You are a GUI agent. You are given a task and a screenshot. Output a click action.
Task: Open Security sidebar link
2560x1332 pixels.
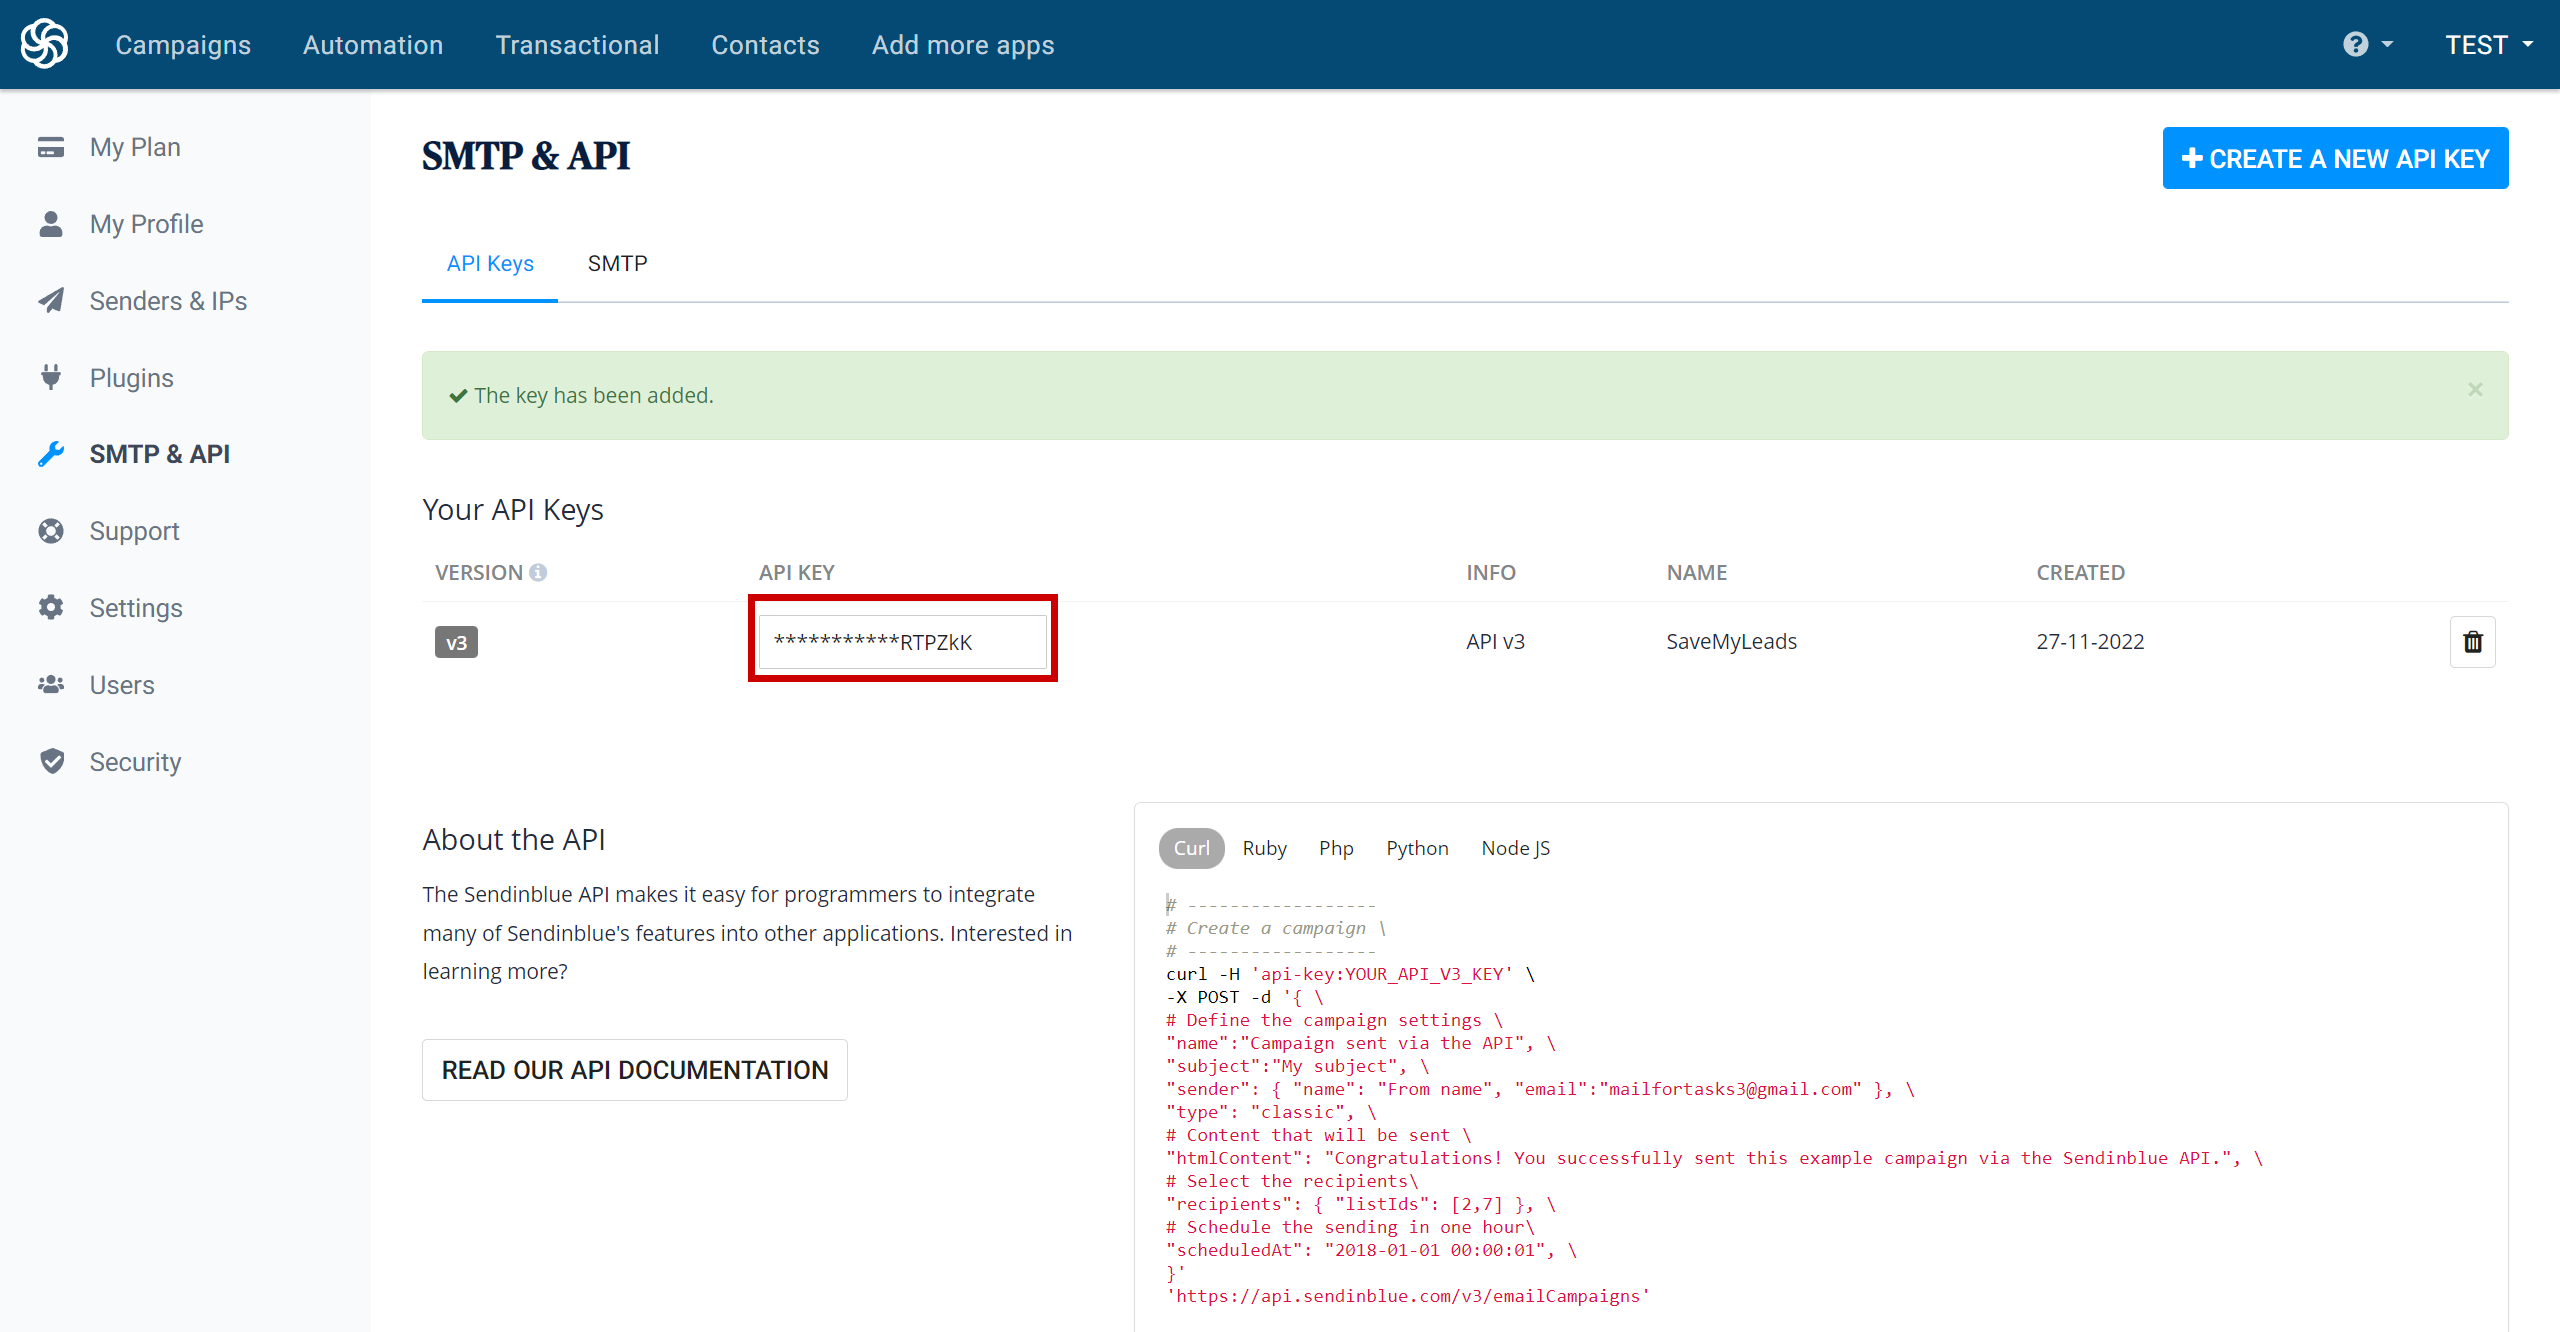[x=135, y=761]
